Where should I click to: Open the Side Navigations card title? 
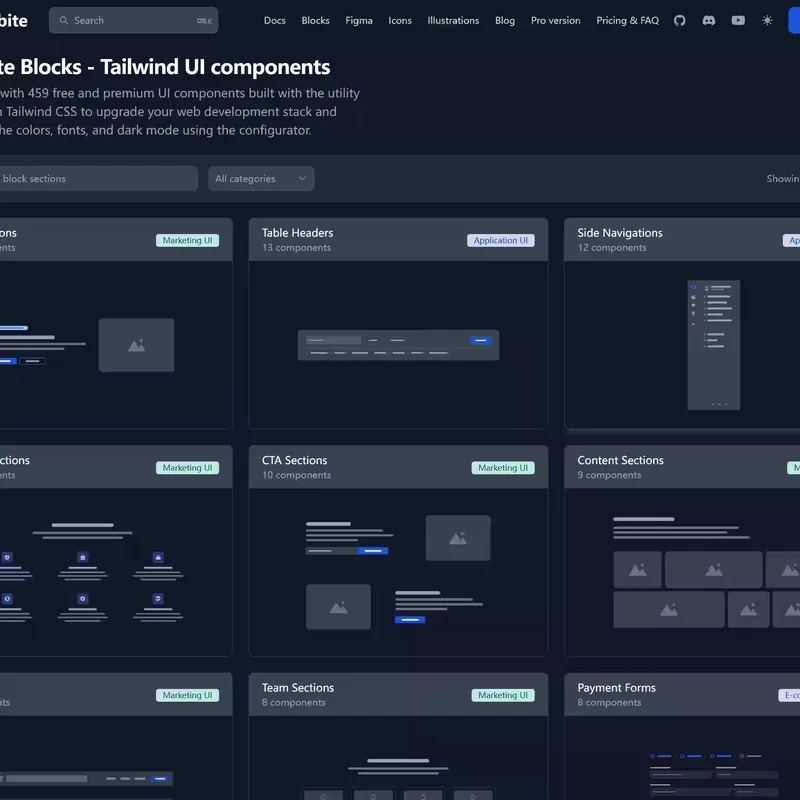coord(620,233)
